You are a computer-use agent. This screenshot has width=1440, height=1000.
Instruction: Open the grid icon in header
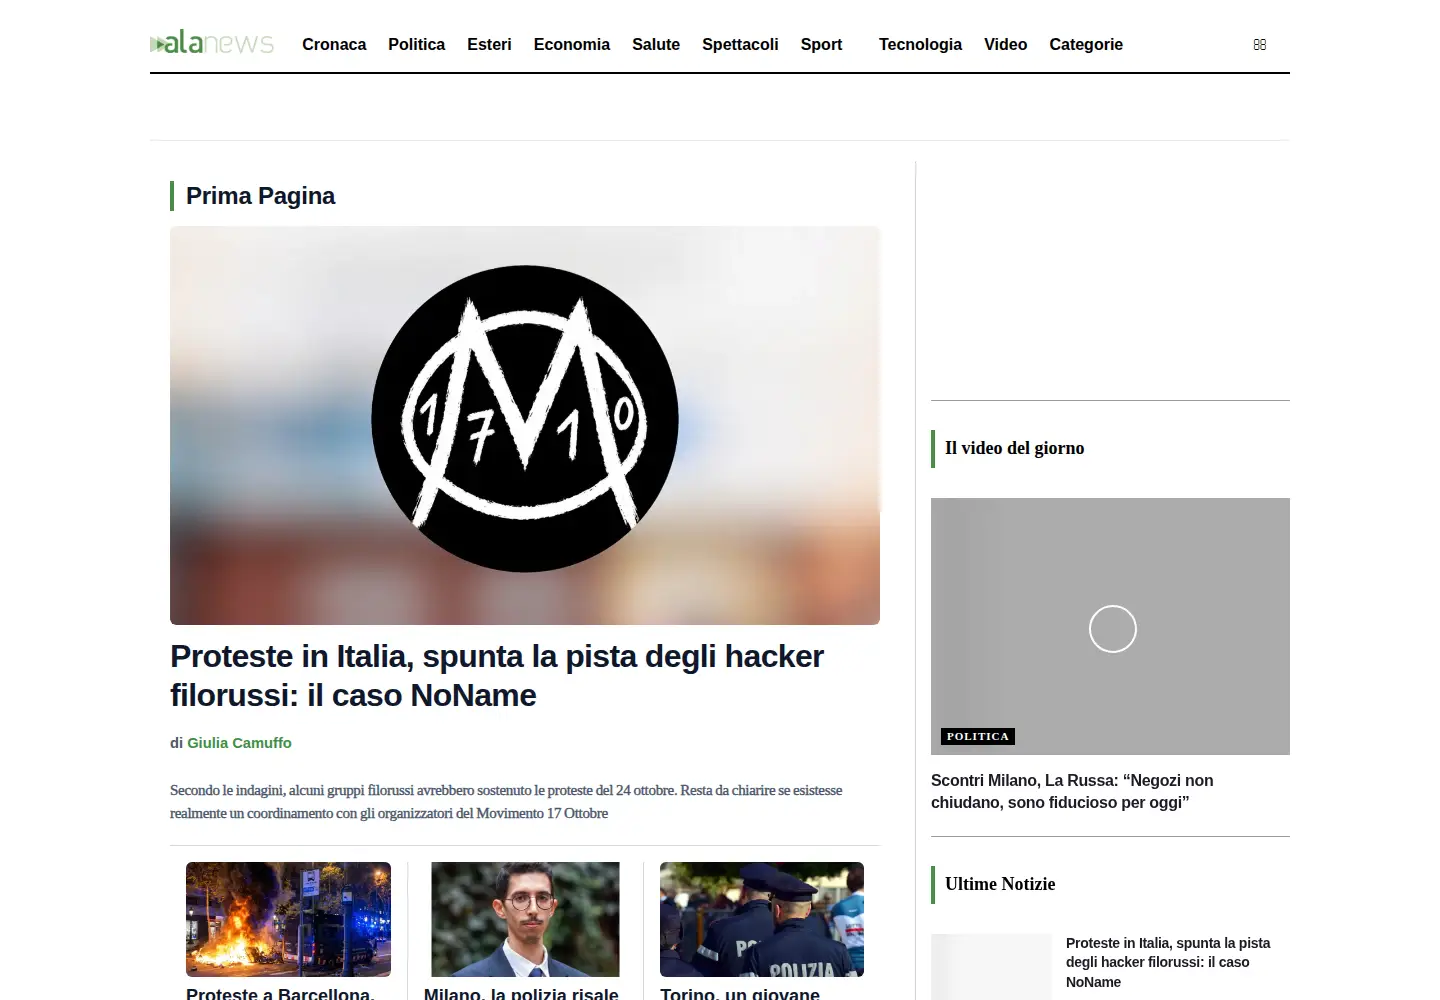click(1260, 44)
